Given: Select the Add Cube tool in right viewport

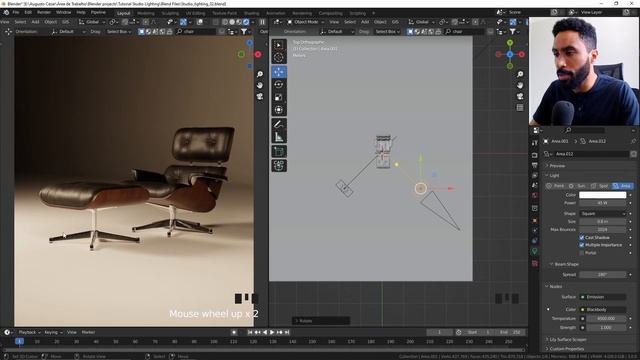Looking at the screenshot, I should point(279,151).
